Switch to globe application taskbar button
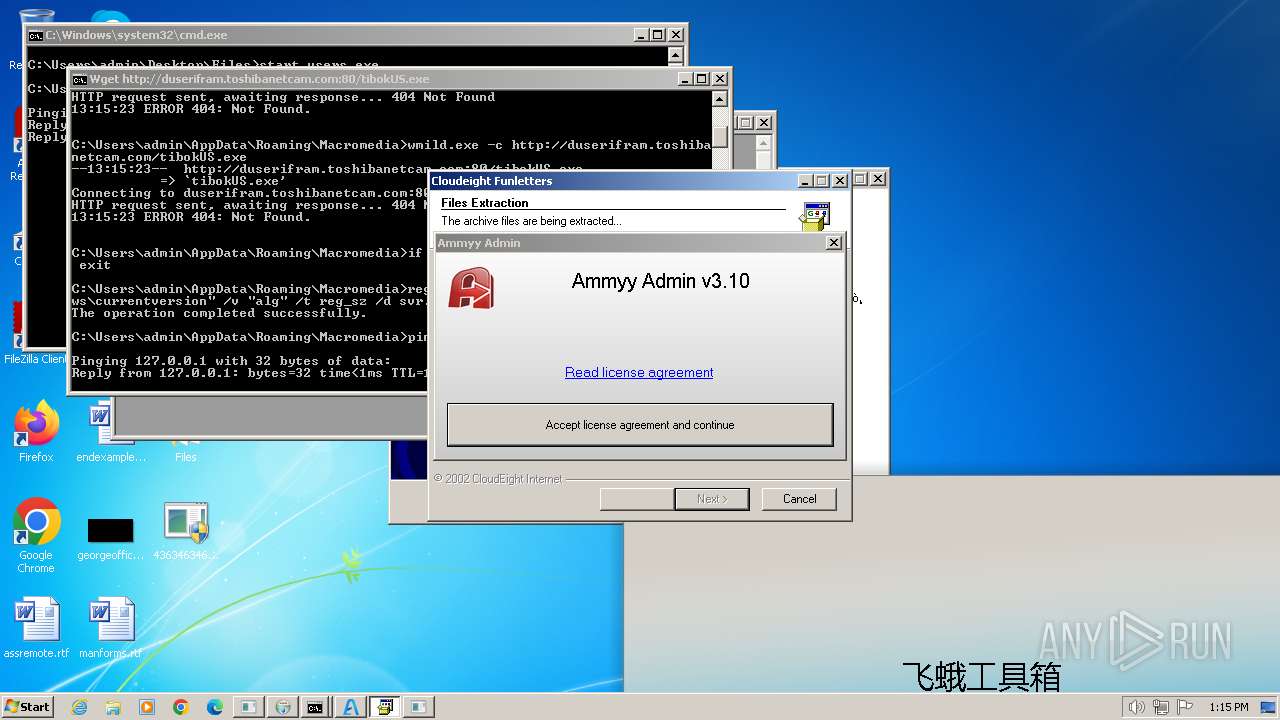1280x720 pixels. pyautogui.click(x=282, y=707)
